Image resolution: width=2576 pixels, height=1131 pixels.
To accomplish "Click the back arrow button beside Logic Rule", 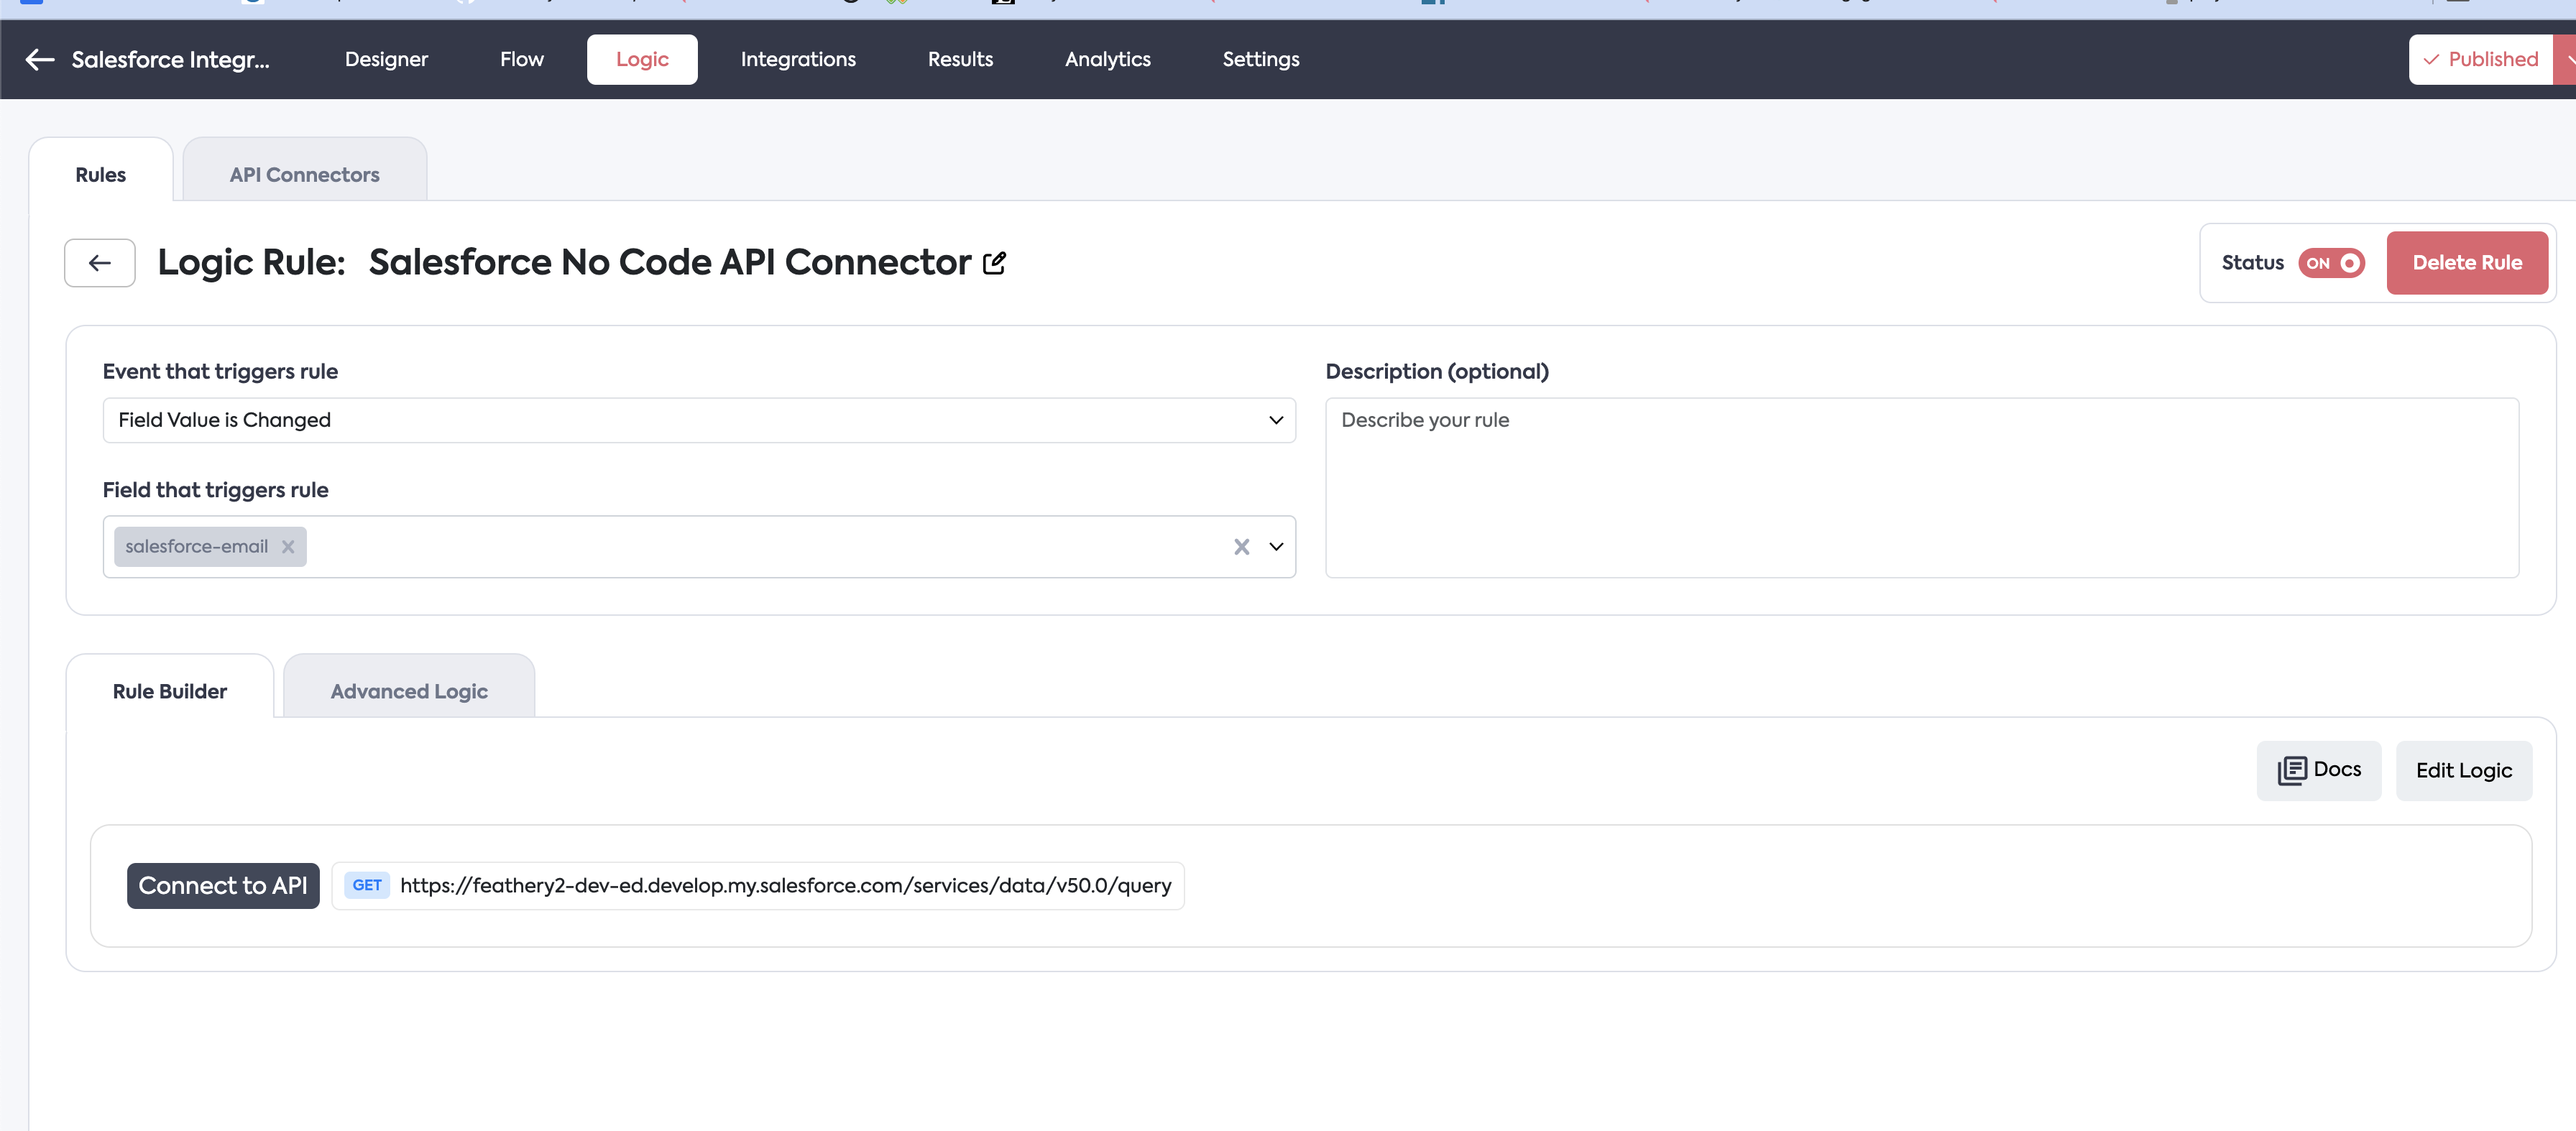I will tap(100, 263).
